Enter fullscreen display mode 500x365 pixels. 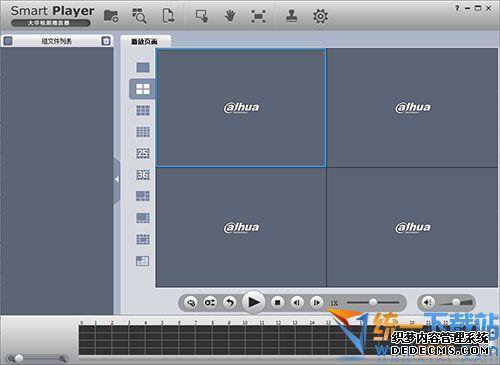point(258,16)
